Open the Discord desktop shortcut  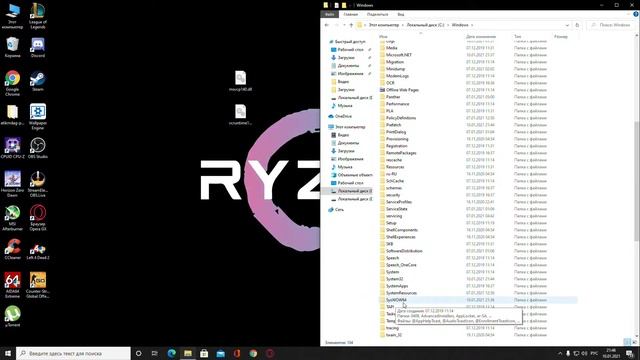[x=38, y=47]
